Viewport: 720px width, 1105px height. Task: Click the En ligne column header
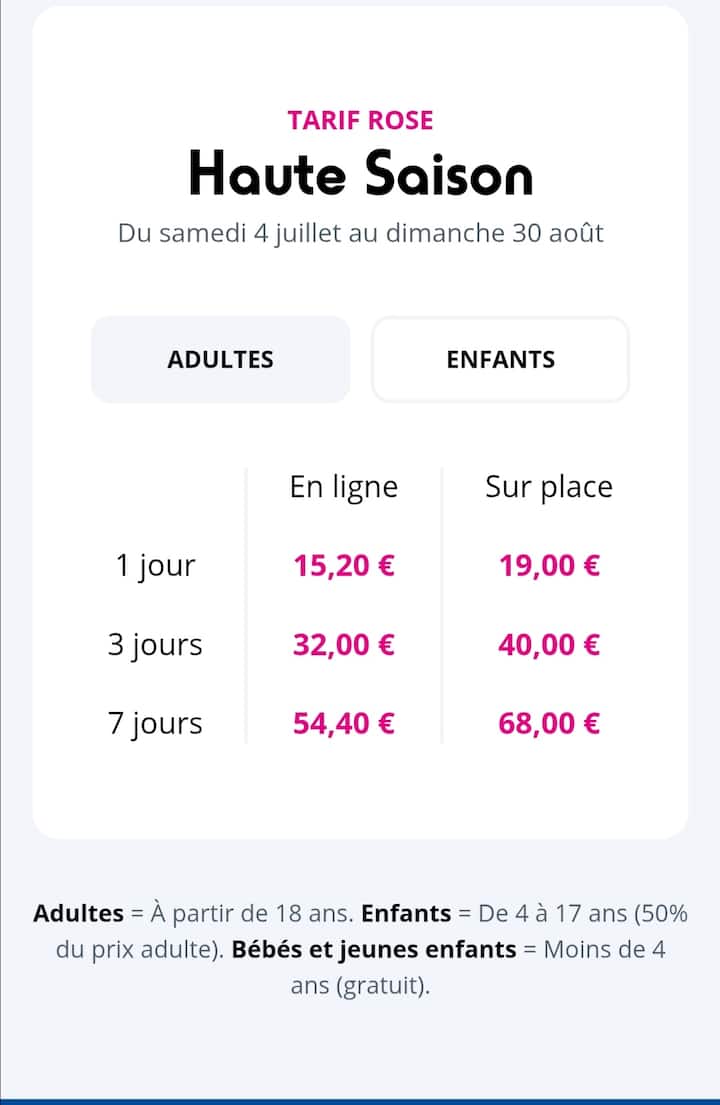(344, 488)
